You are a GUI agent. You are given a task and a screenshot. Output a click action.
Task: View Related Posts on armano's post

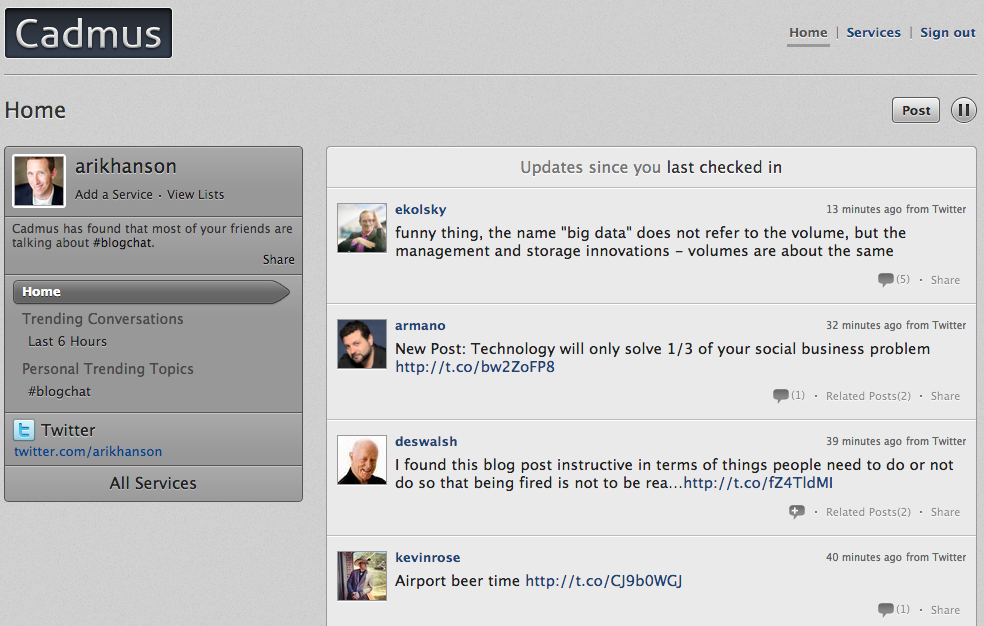(x=868, y=396)
